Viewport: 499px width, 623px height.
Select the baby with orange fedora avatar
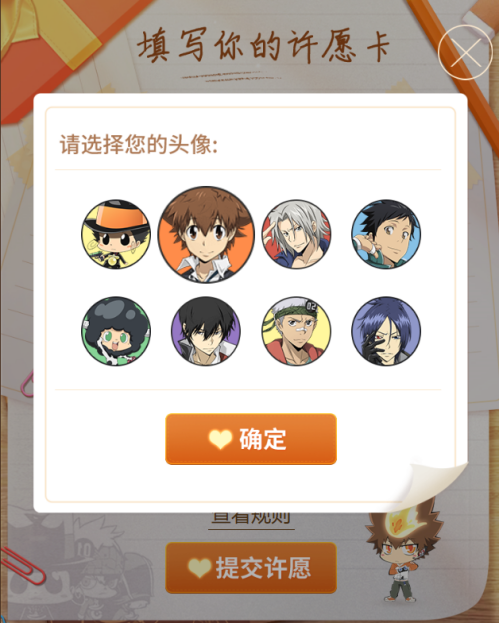(116, 234)
